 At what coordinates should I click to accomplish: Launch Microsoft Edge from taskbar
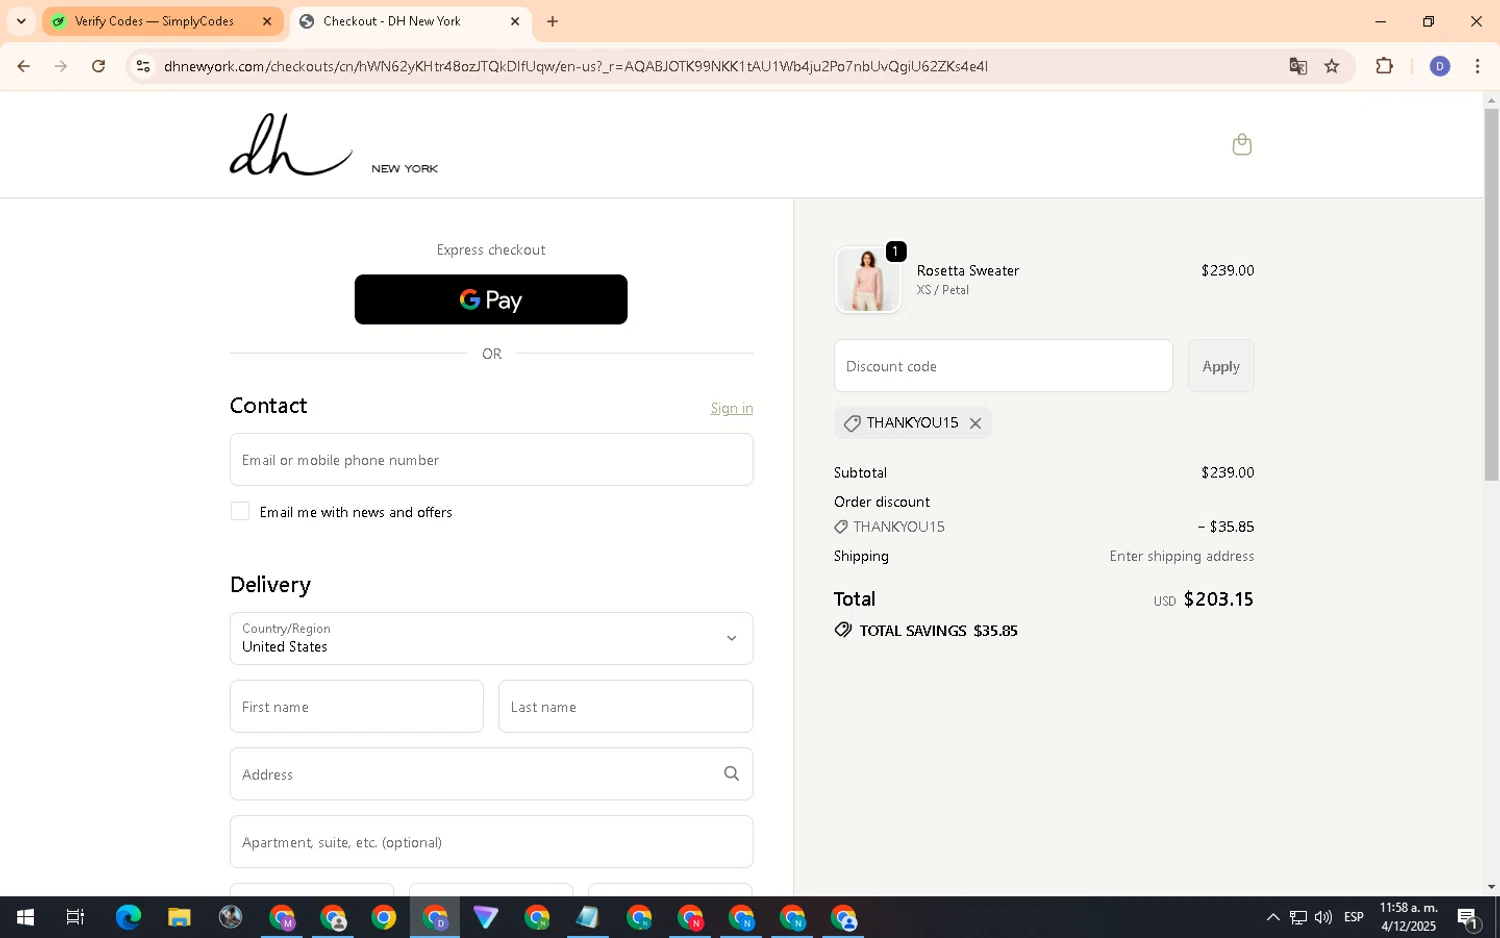pos(128,917)
